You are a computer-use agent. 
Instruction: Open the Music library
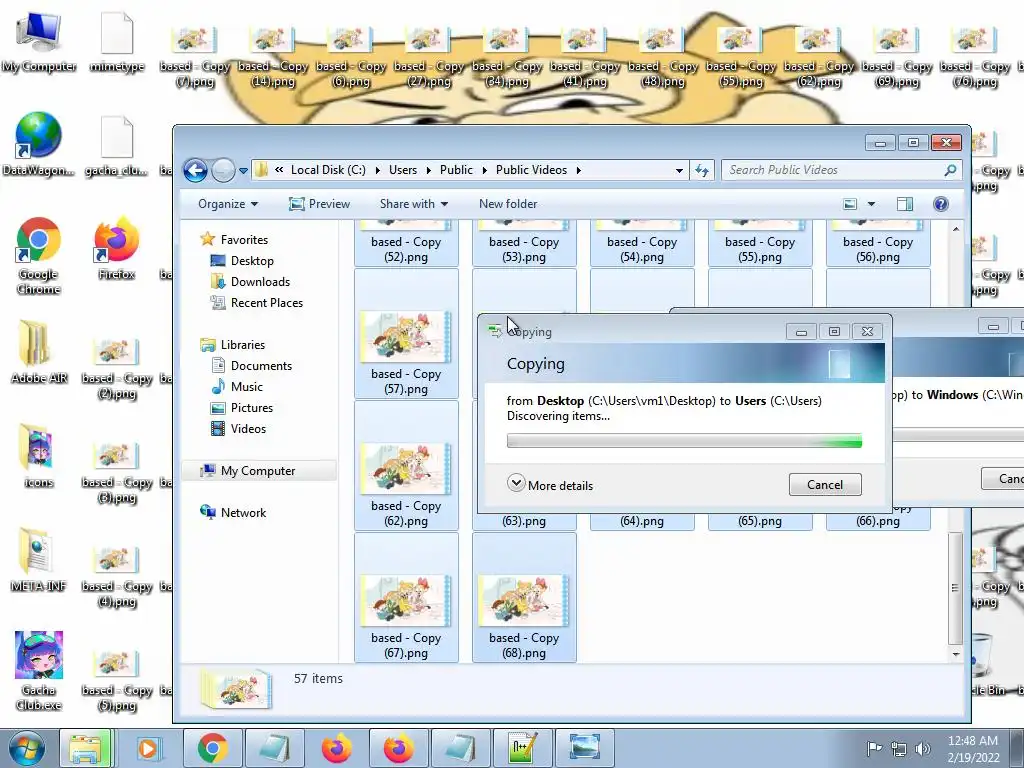246,387
